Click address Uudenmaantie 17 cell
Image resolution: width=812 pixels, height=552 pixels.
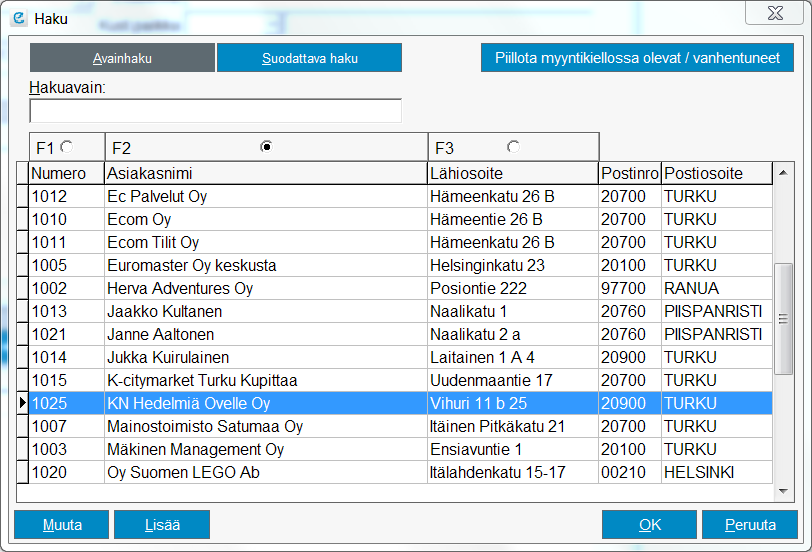pyautogui.click(x=513, y=380)
